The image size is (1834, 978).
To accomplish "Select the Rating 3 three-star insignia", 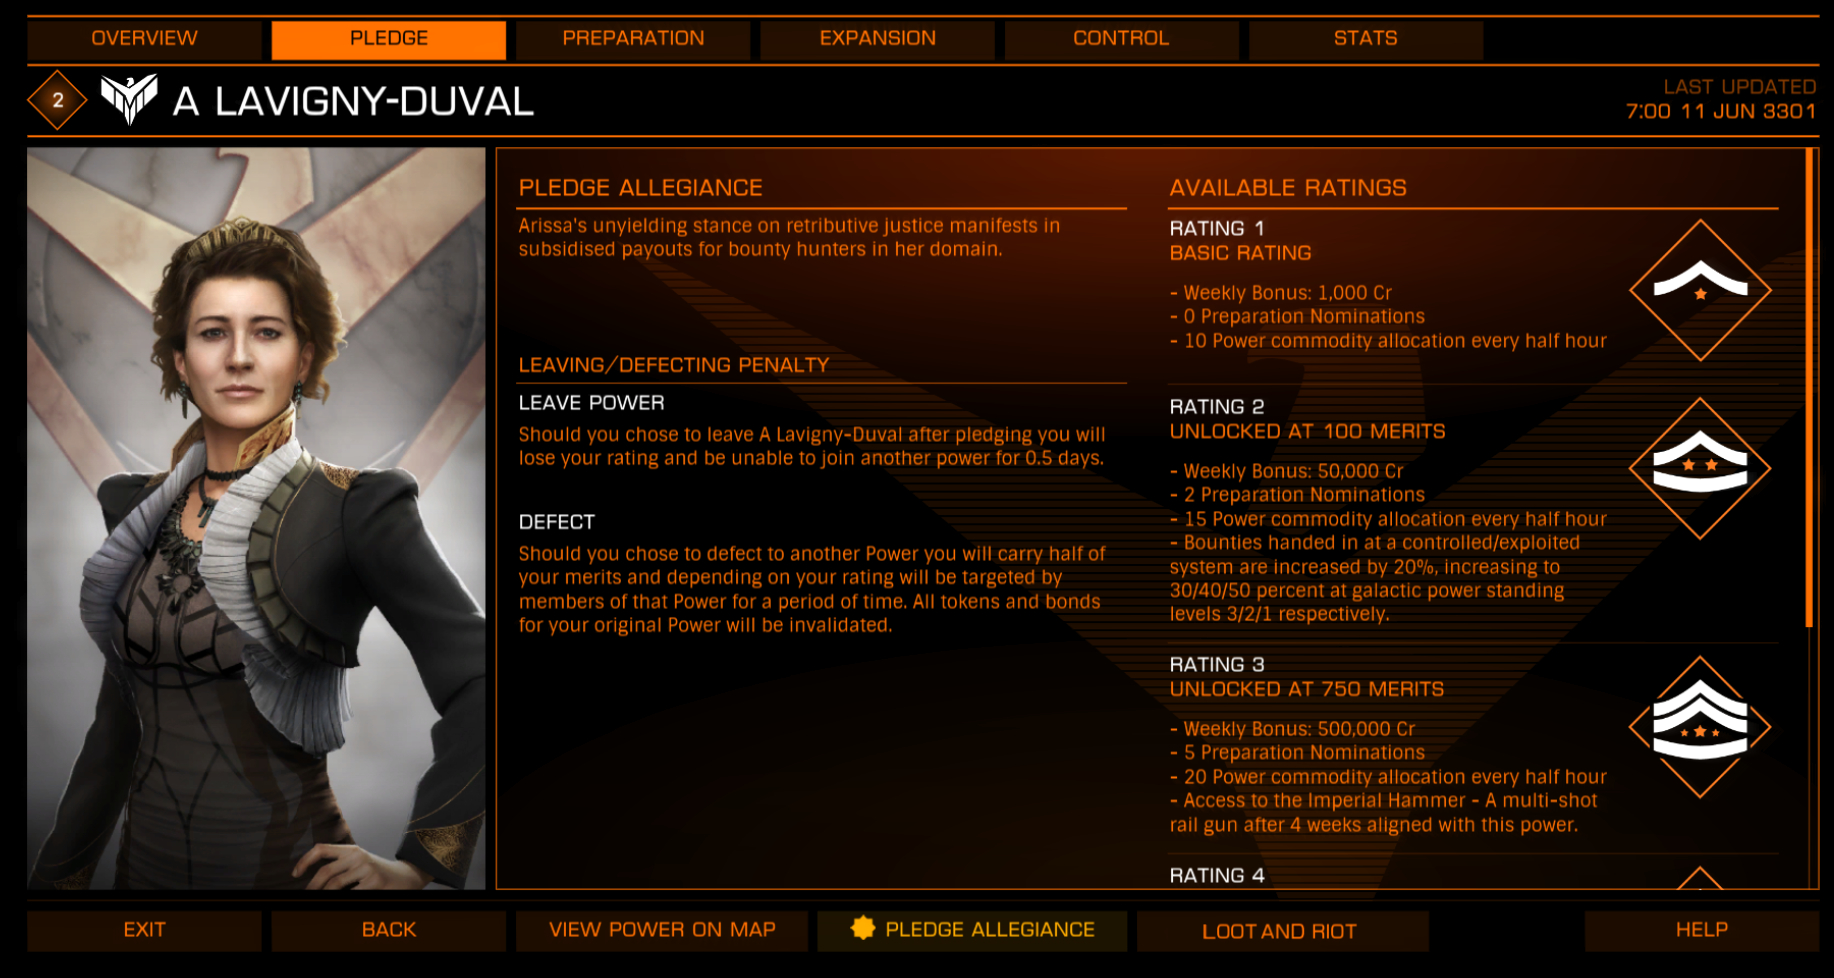I will click(x=1700, y=727).
